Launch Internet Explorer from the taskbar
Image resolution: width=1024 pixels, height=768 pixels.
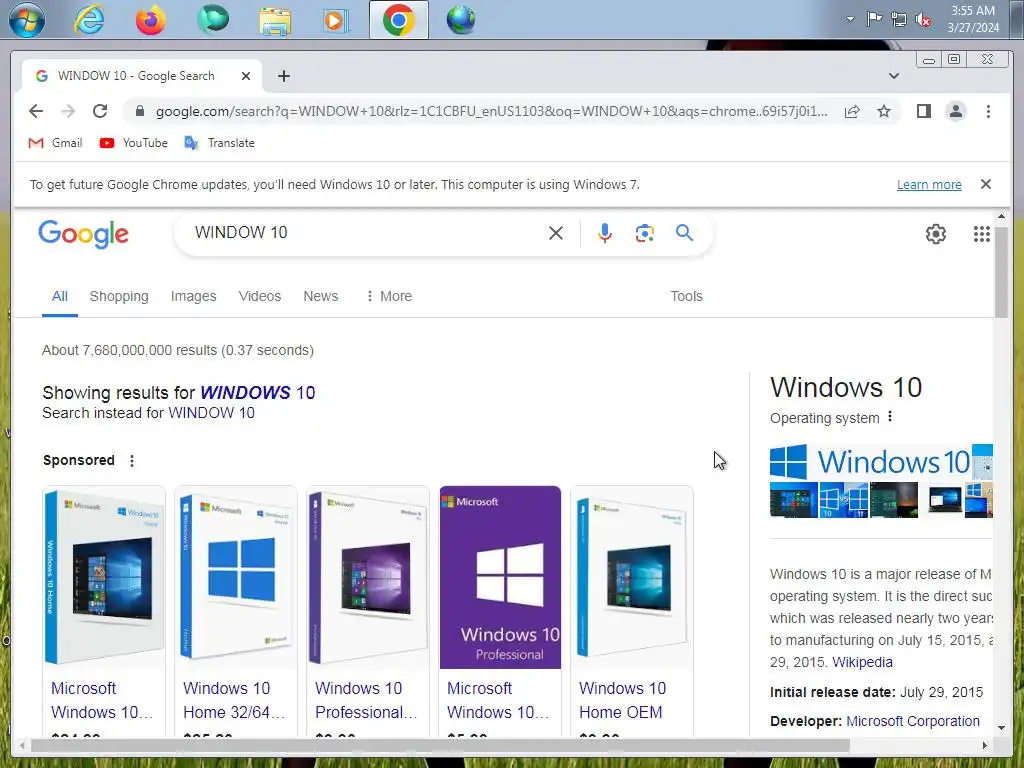pos(89,20)
